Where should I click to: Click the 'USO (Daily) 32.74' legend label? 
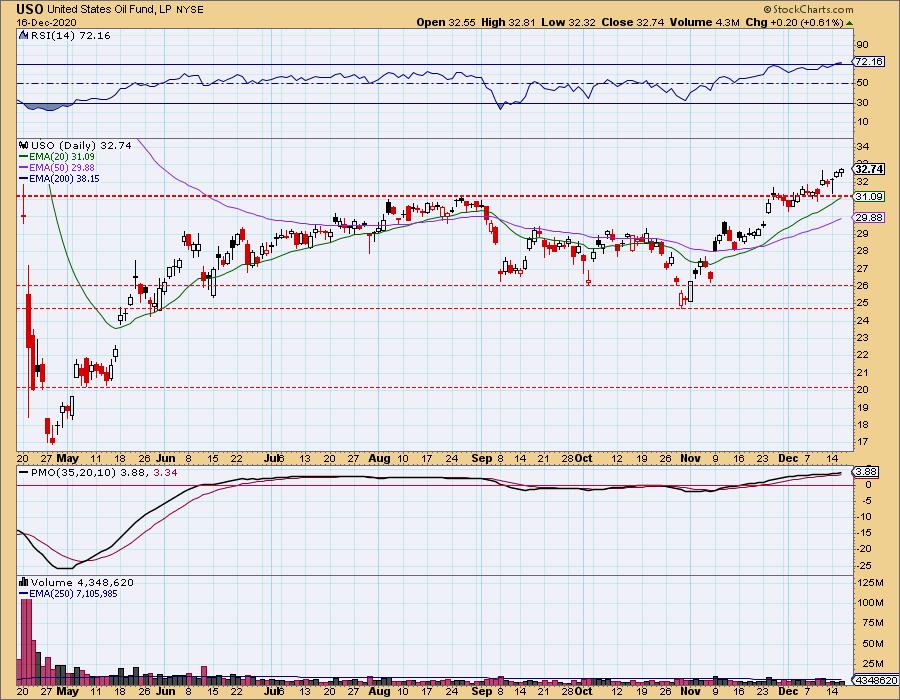click(81, 145)
